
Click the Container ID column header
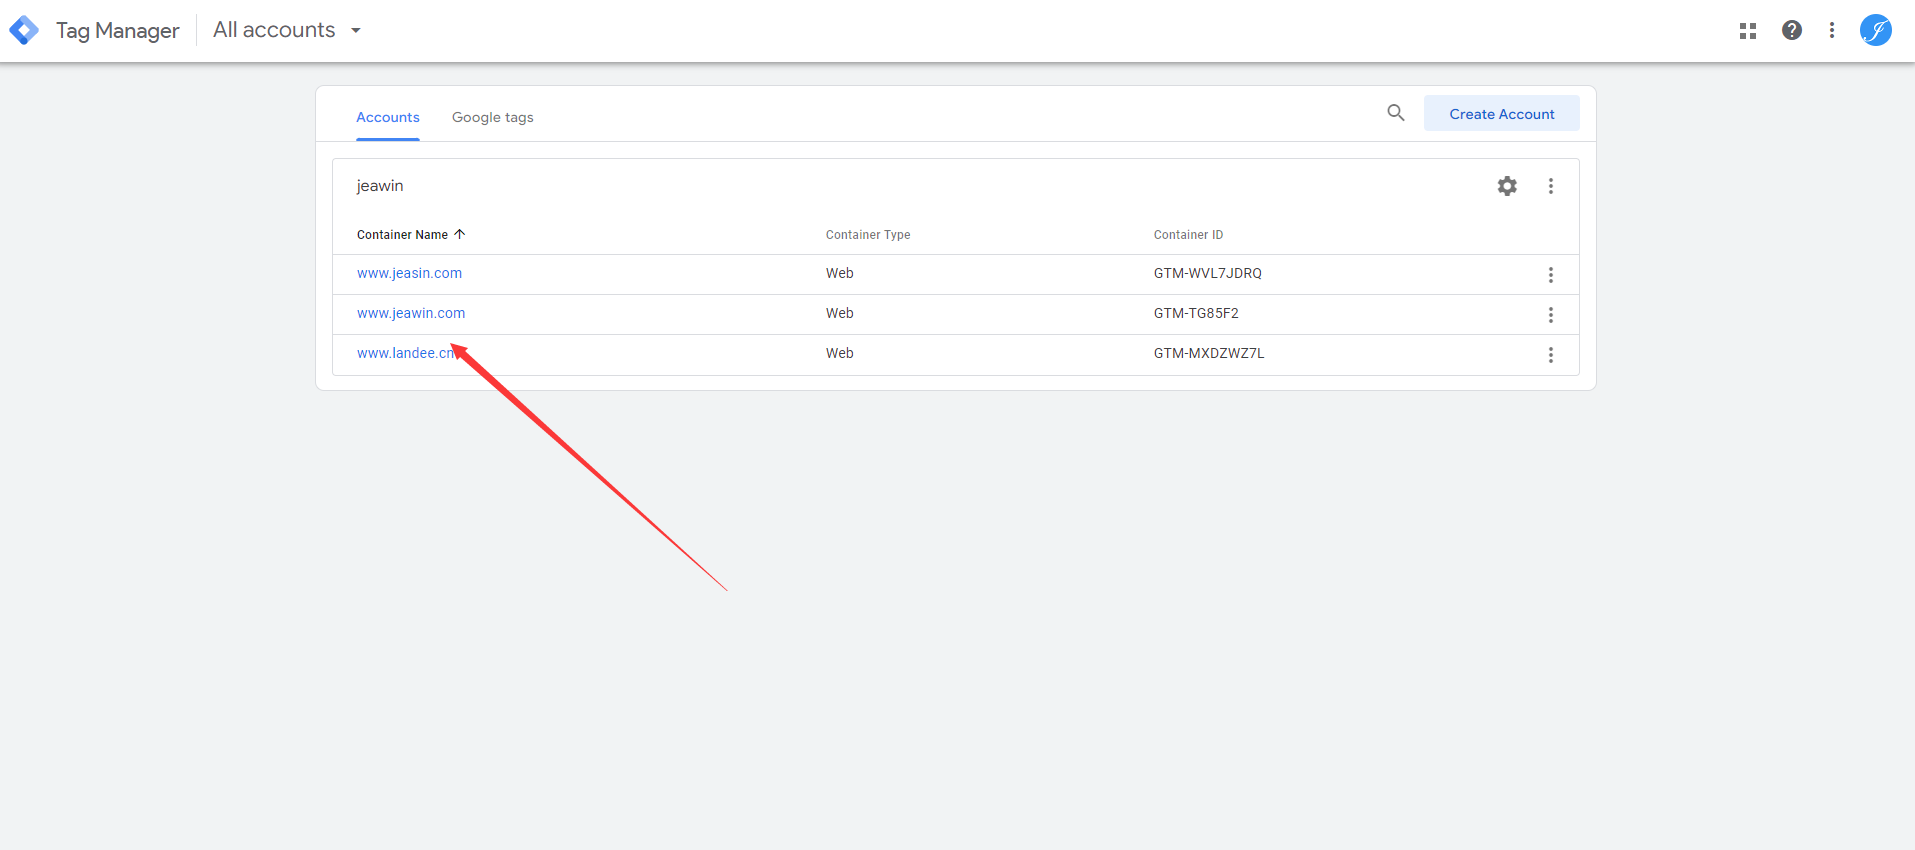coord(1188,235)
